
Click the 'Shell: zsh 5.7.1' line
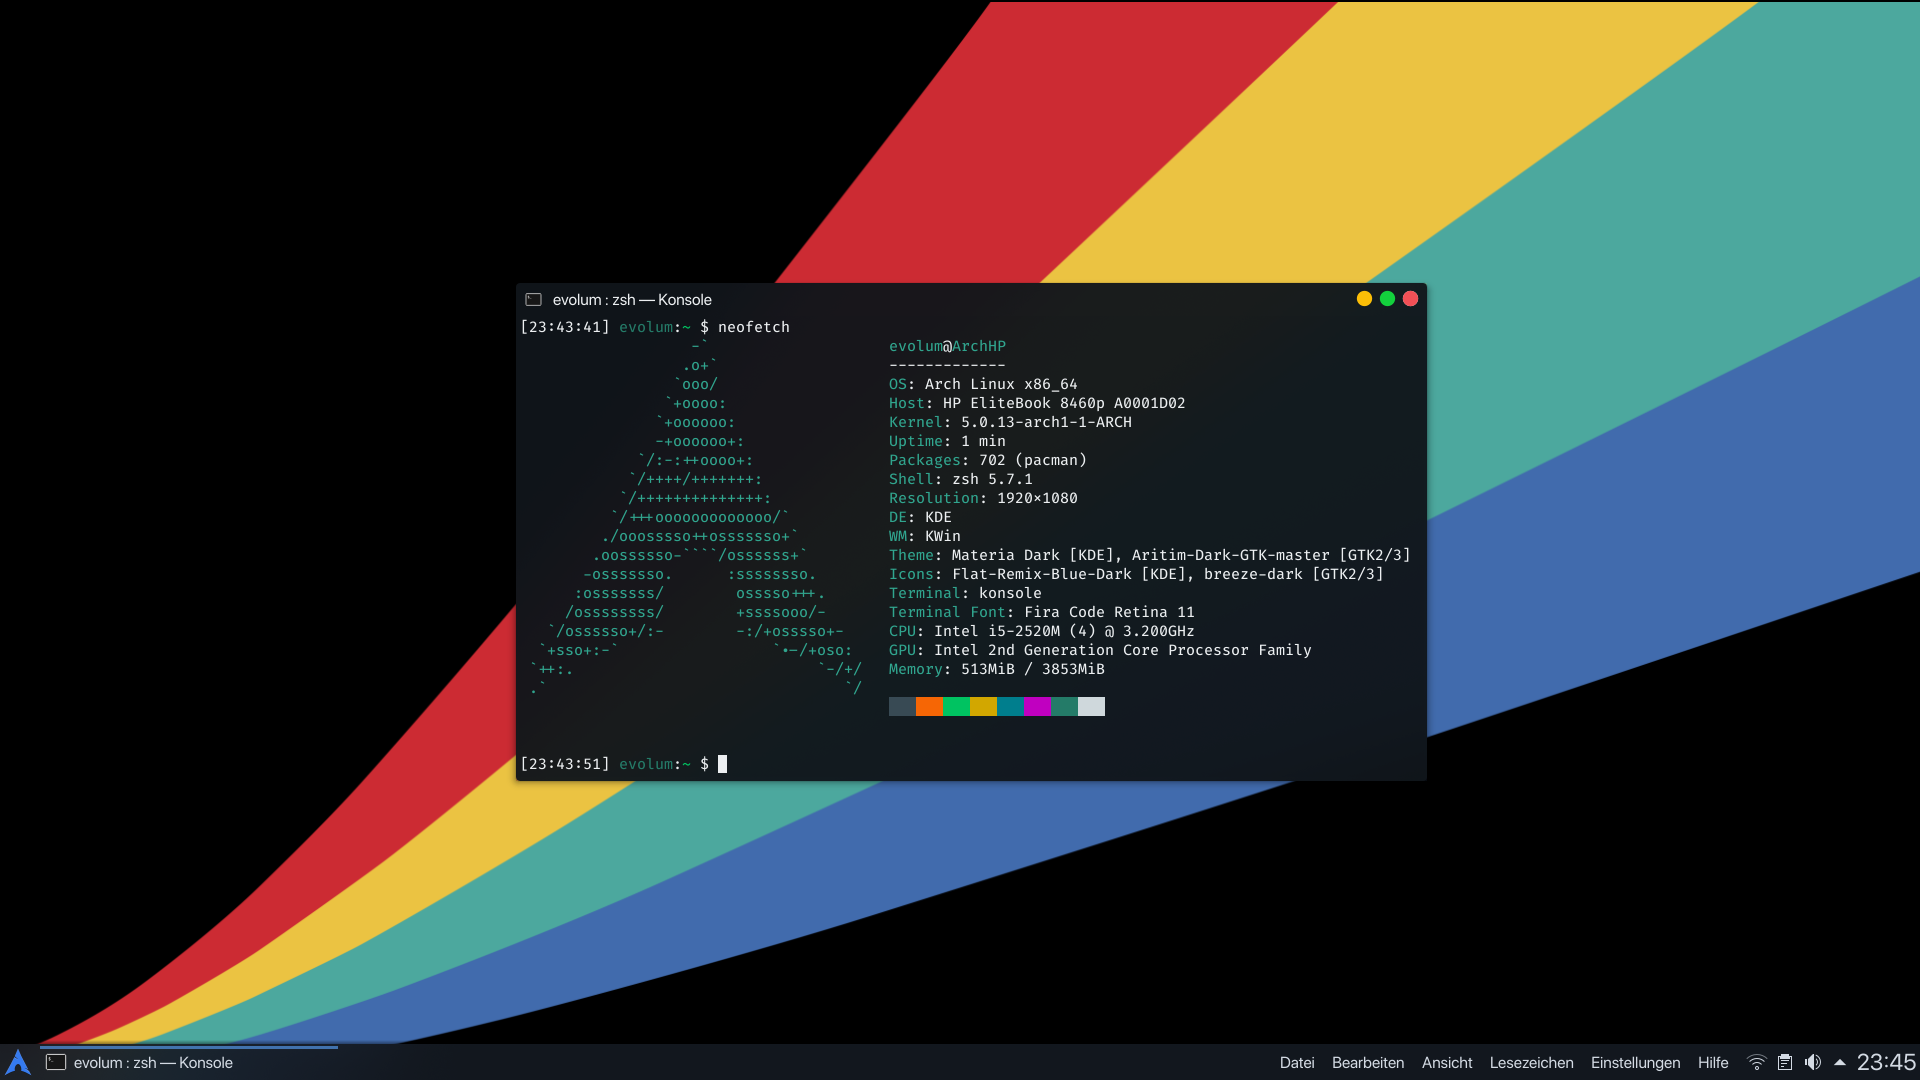click(960, 479)
